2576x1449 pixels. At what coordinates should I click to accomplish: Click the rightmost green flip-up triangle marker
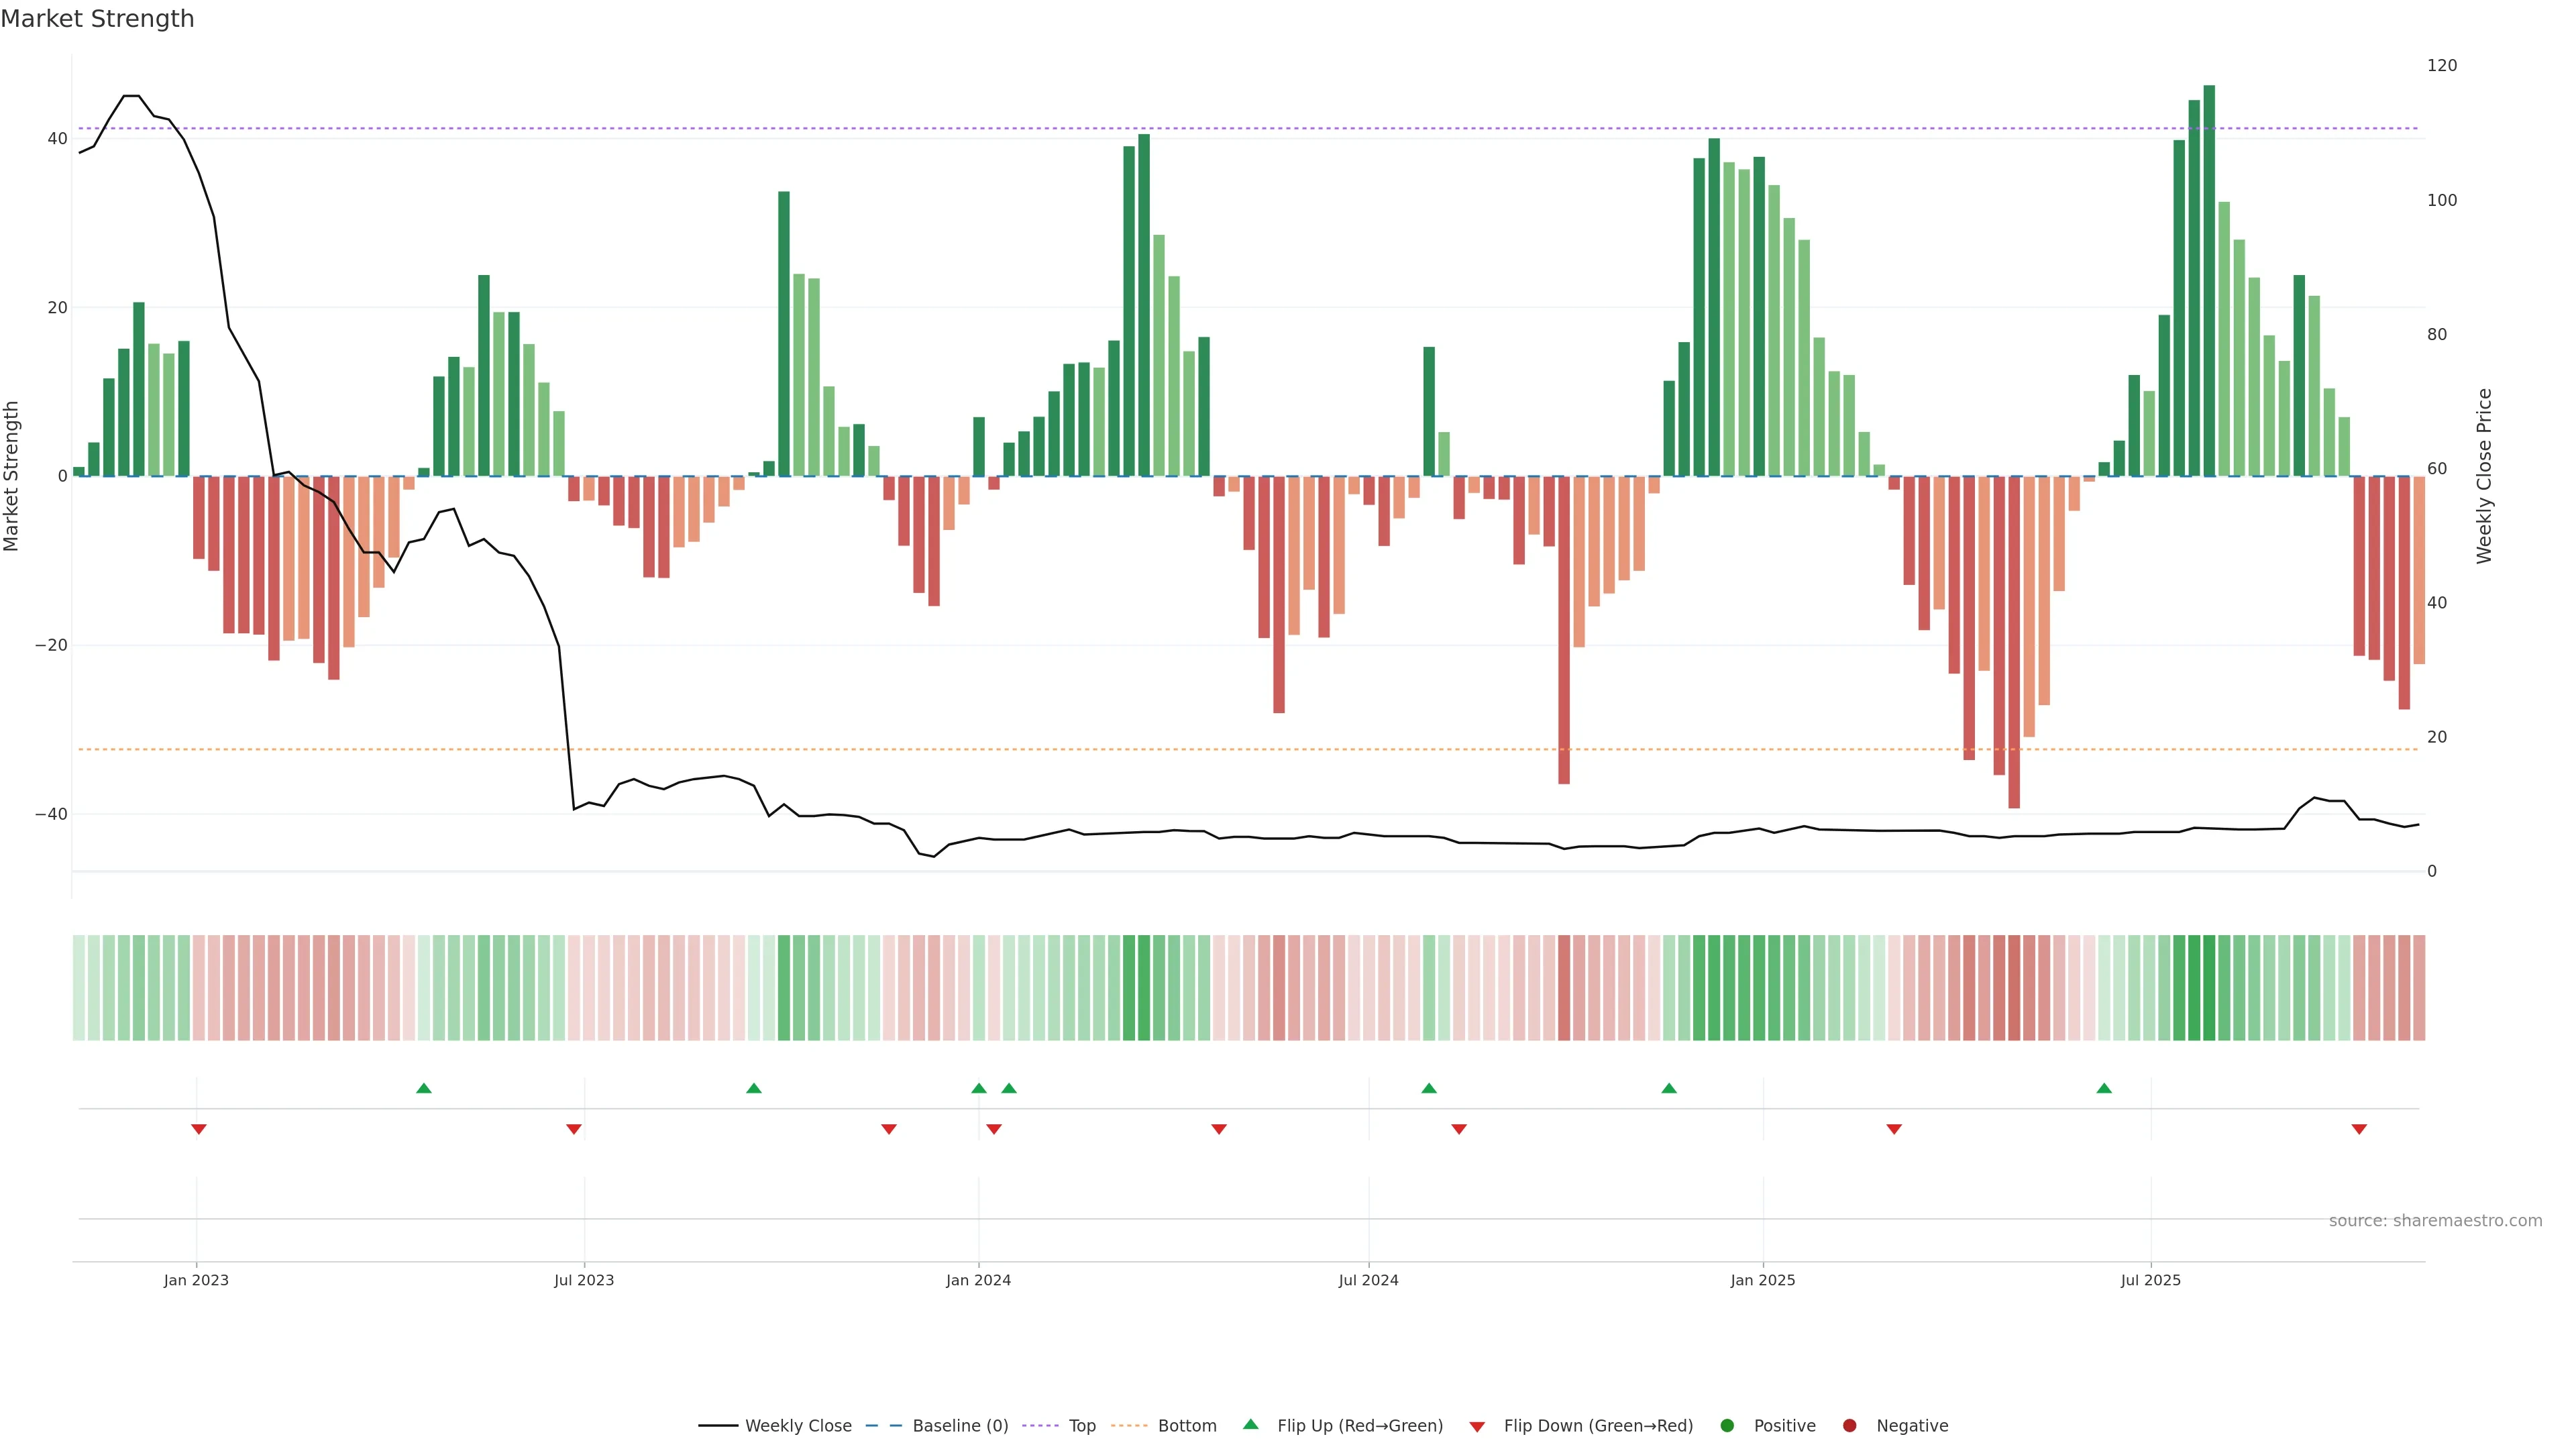(x=2104, y=1088)
